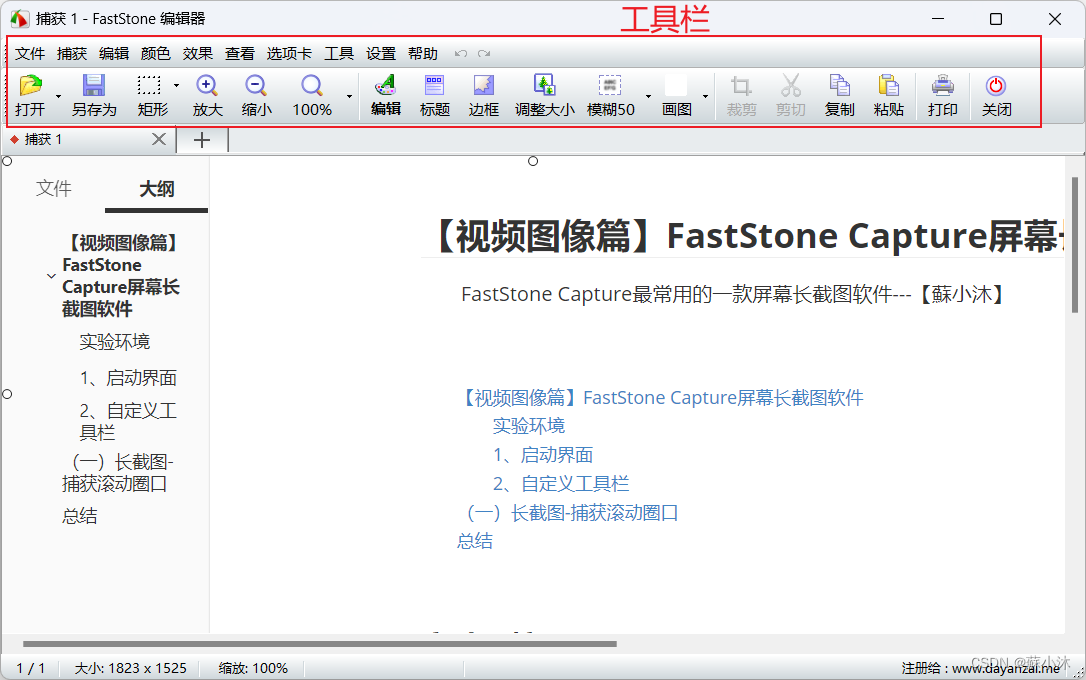1086x680 pixels.
Task: Select 1、启动界面 in the outline panel
Action: click(128, 378)
